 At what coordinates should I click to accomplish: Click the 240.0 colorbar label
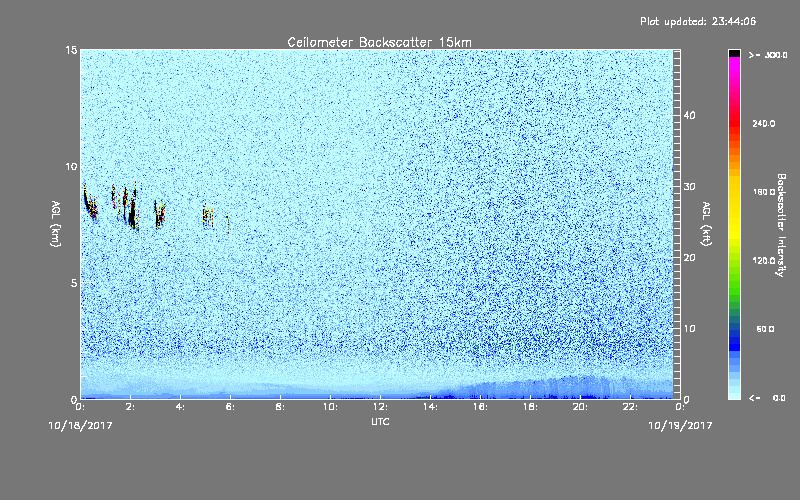(x=764, y=123)
